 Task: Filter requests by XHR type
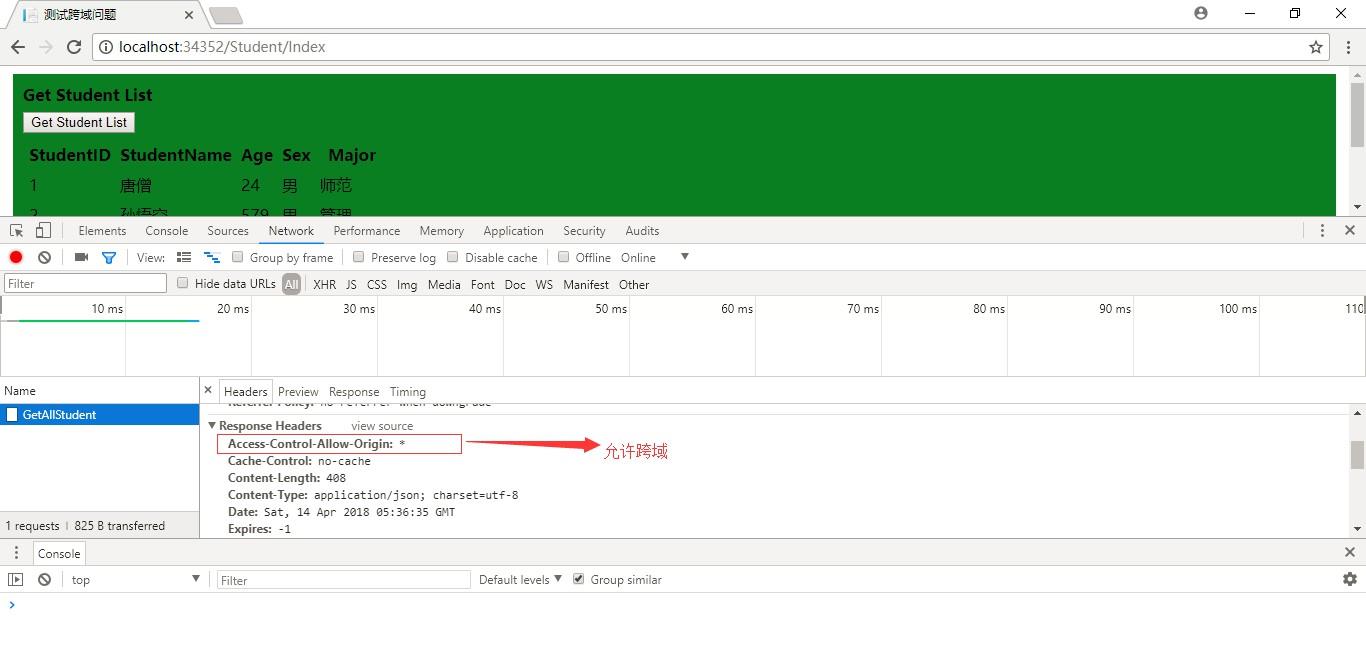click(x=324, y=284)
